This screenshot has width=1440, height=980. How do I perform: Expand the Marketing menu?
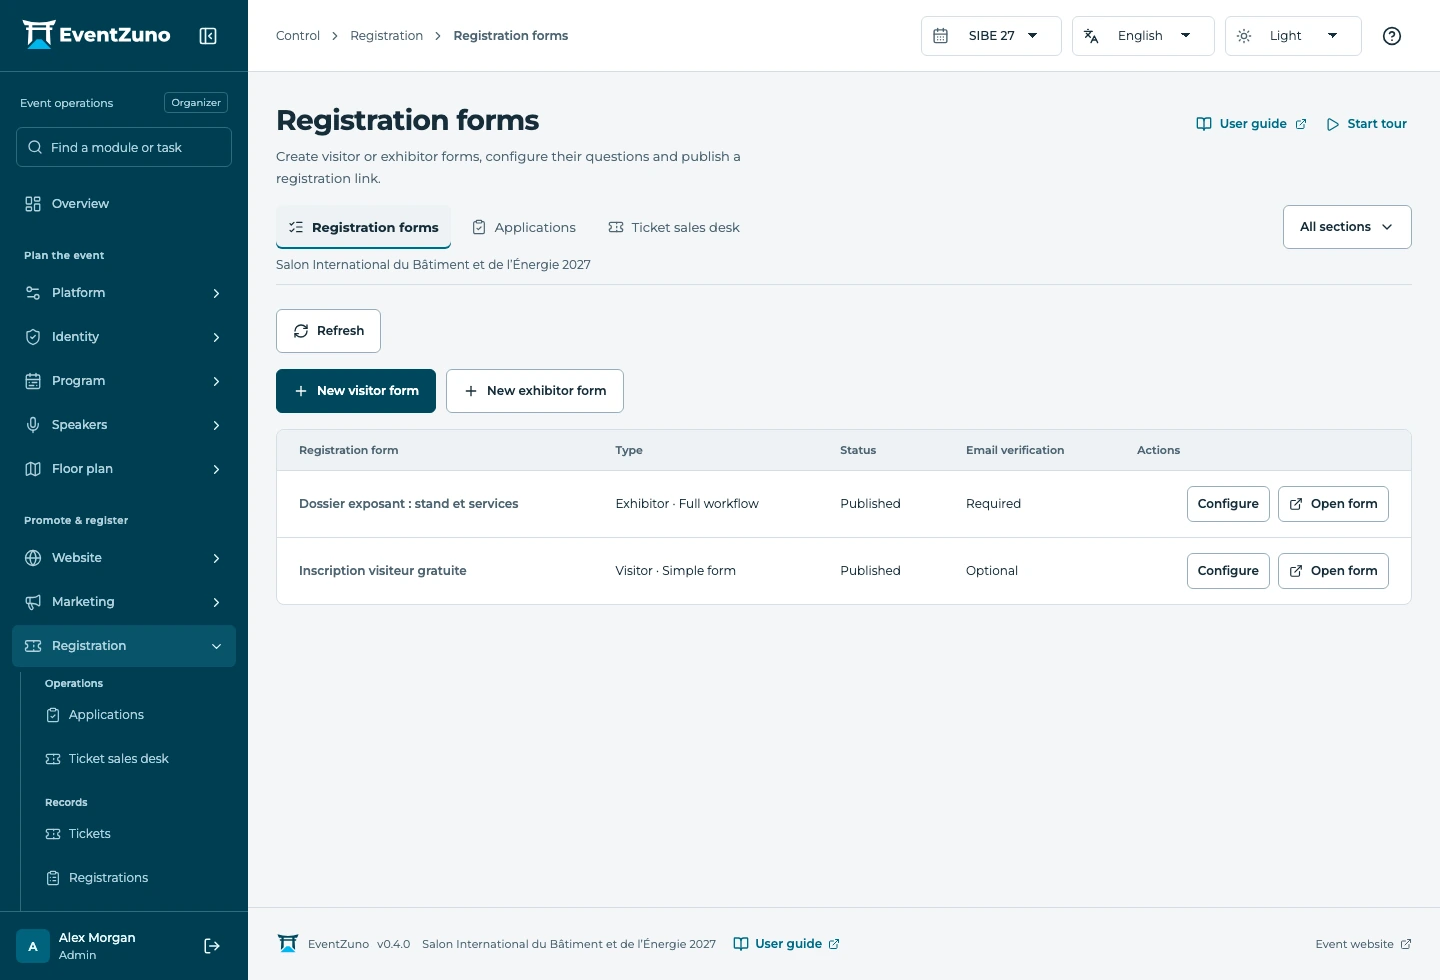click(x=124, y=602)
